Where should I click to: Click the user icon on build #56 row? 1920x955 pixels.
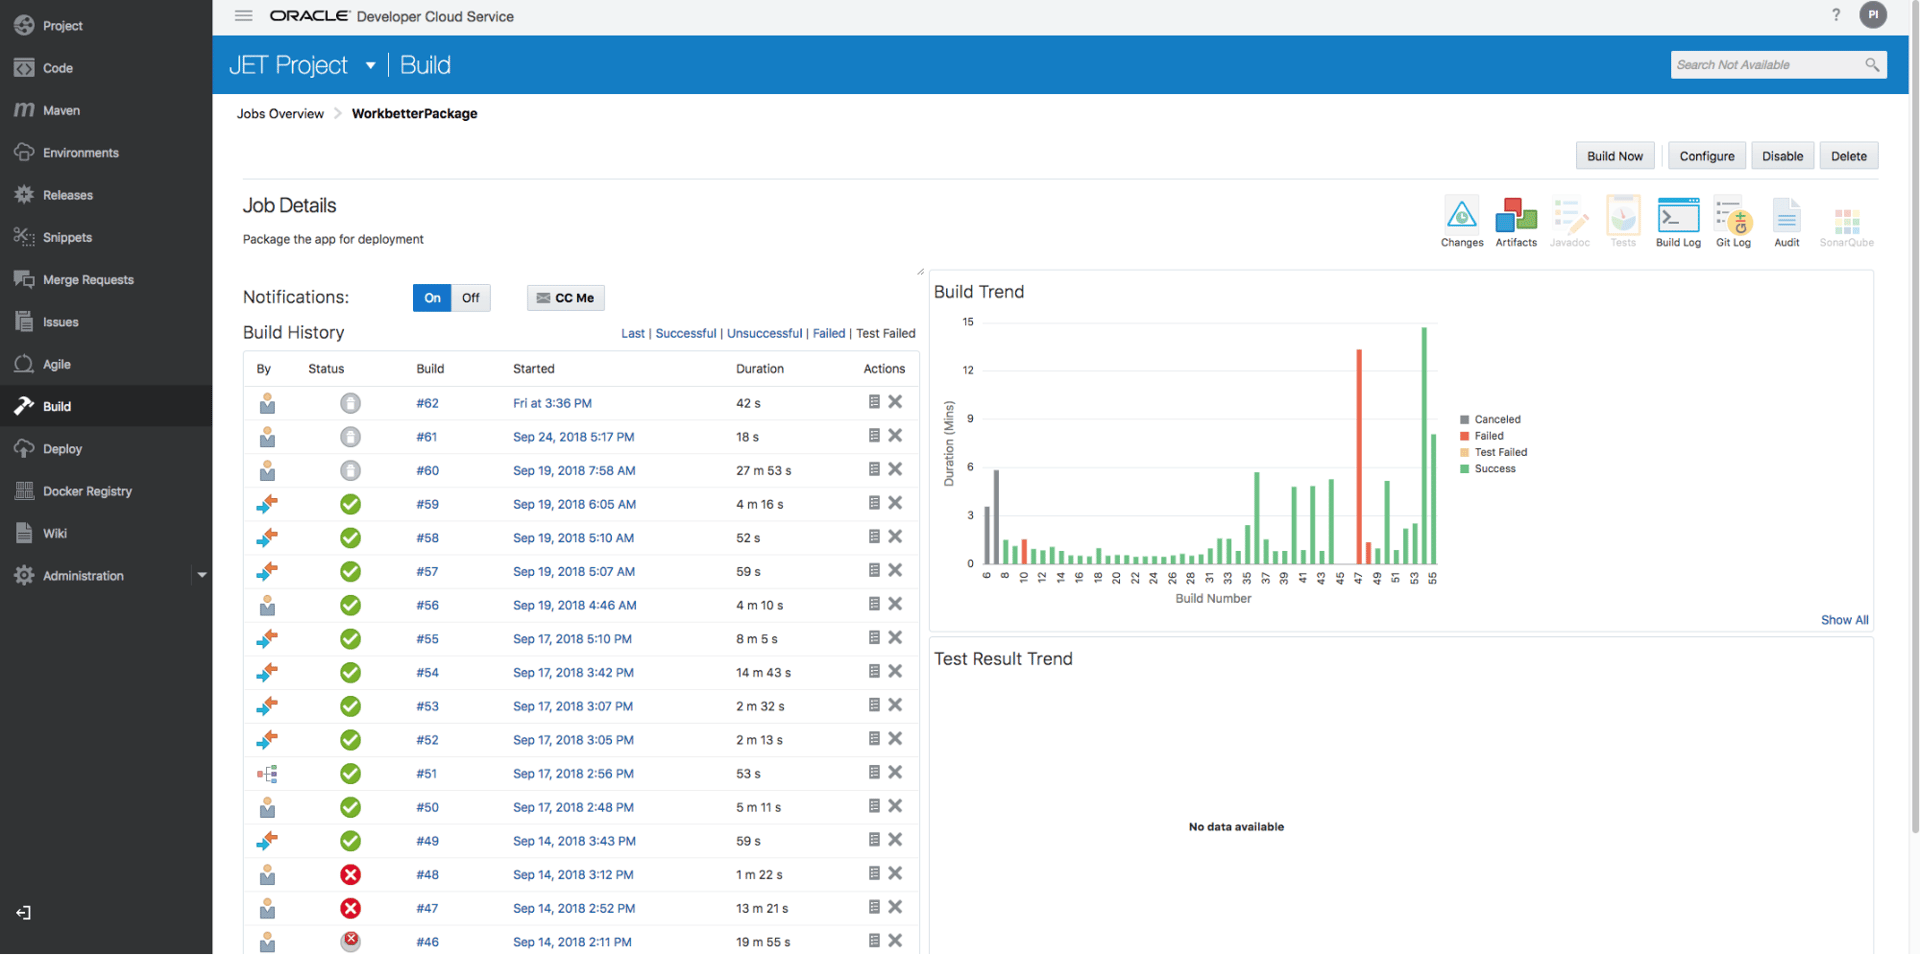tap(267, 605)
